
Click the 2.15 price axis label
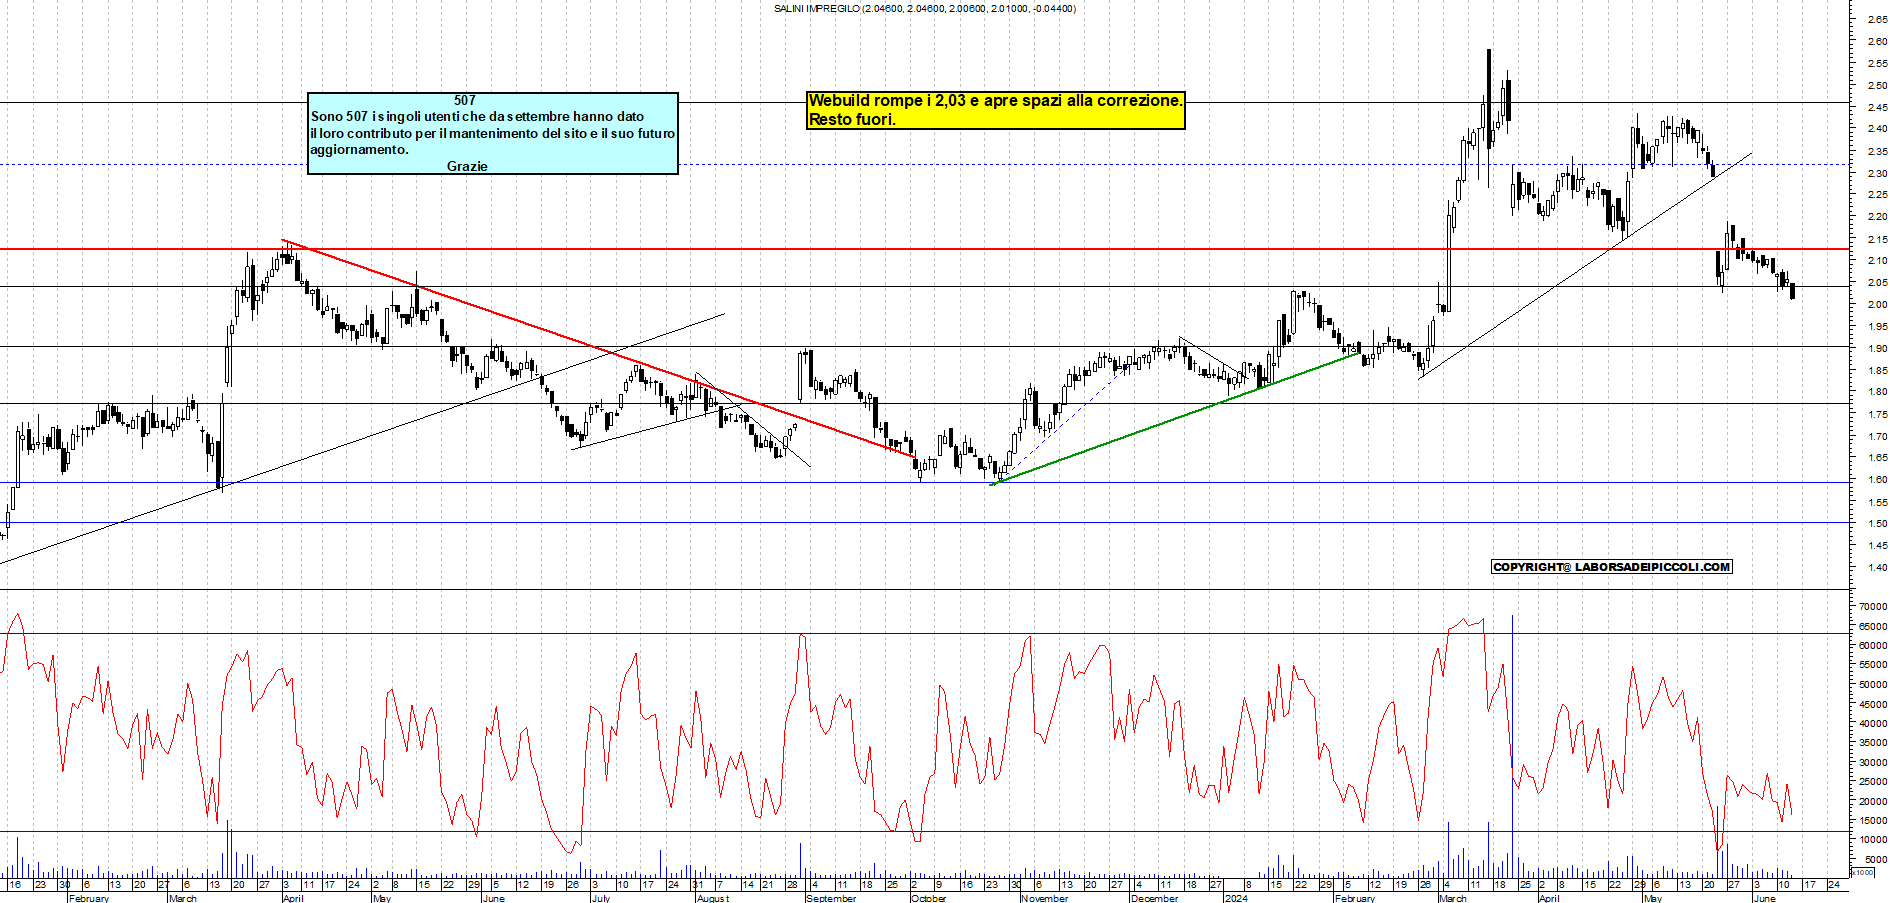coord(1876,239)
